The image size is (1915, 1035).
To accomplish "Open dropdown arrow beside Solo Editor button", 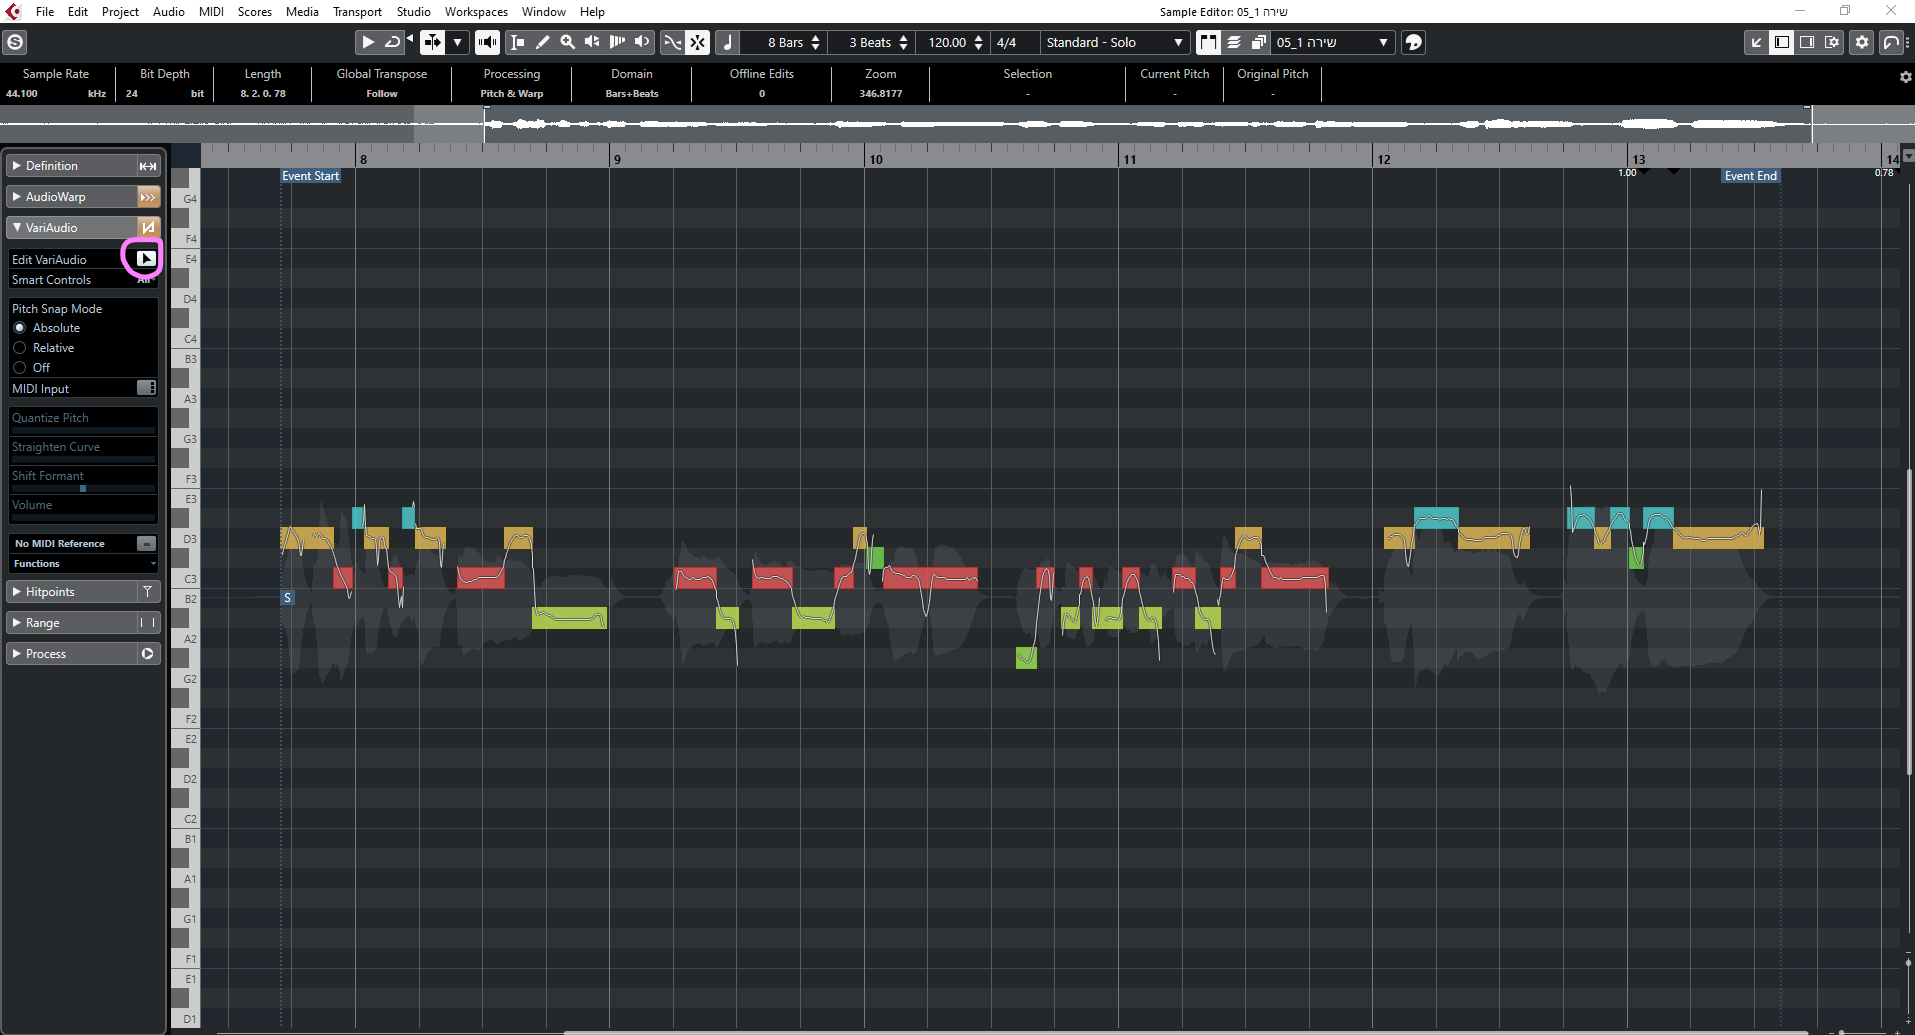I will (x=457, y=42).
